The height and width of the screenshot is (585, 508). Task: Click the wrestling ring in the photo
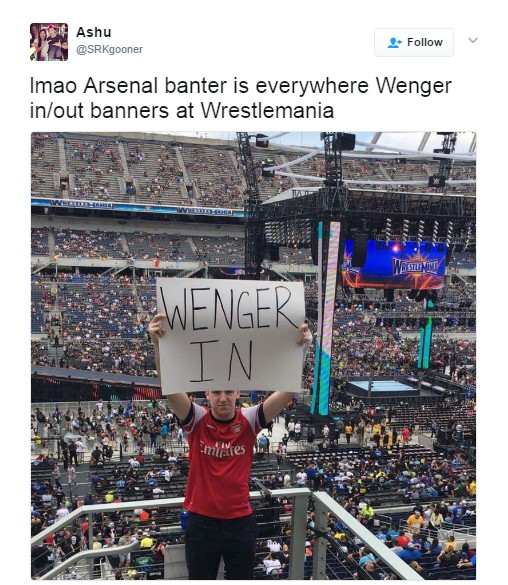(382, 386)
